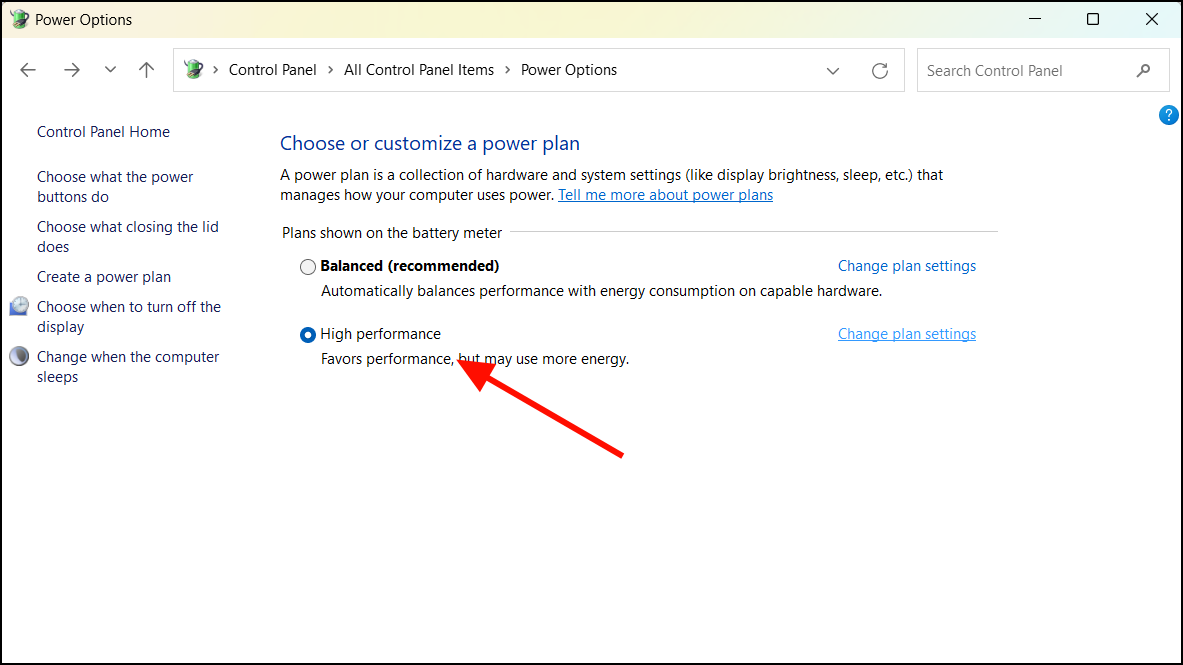Open the address bar history dropdown
1183x665 pixels.
[833, 70]
